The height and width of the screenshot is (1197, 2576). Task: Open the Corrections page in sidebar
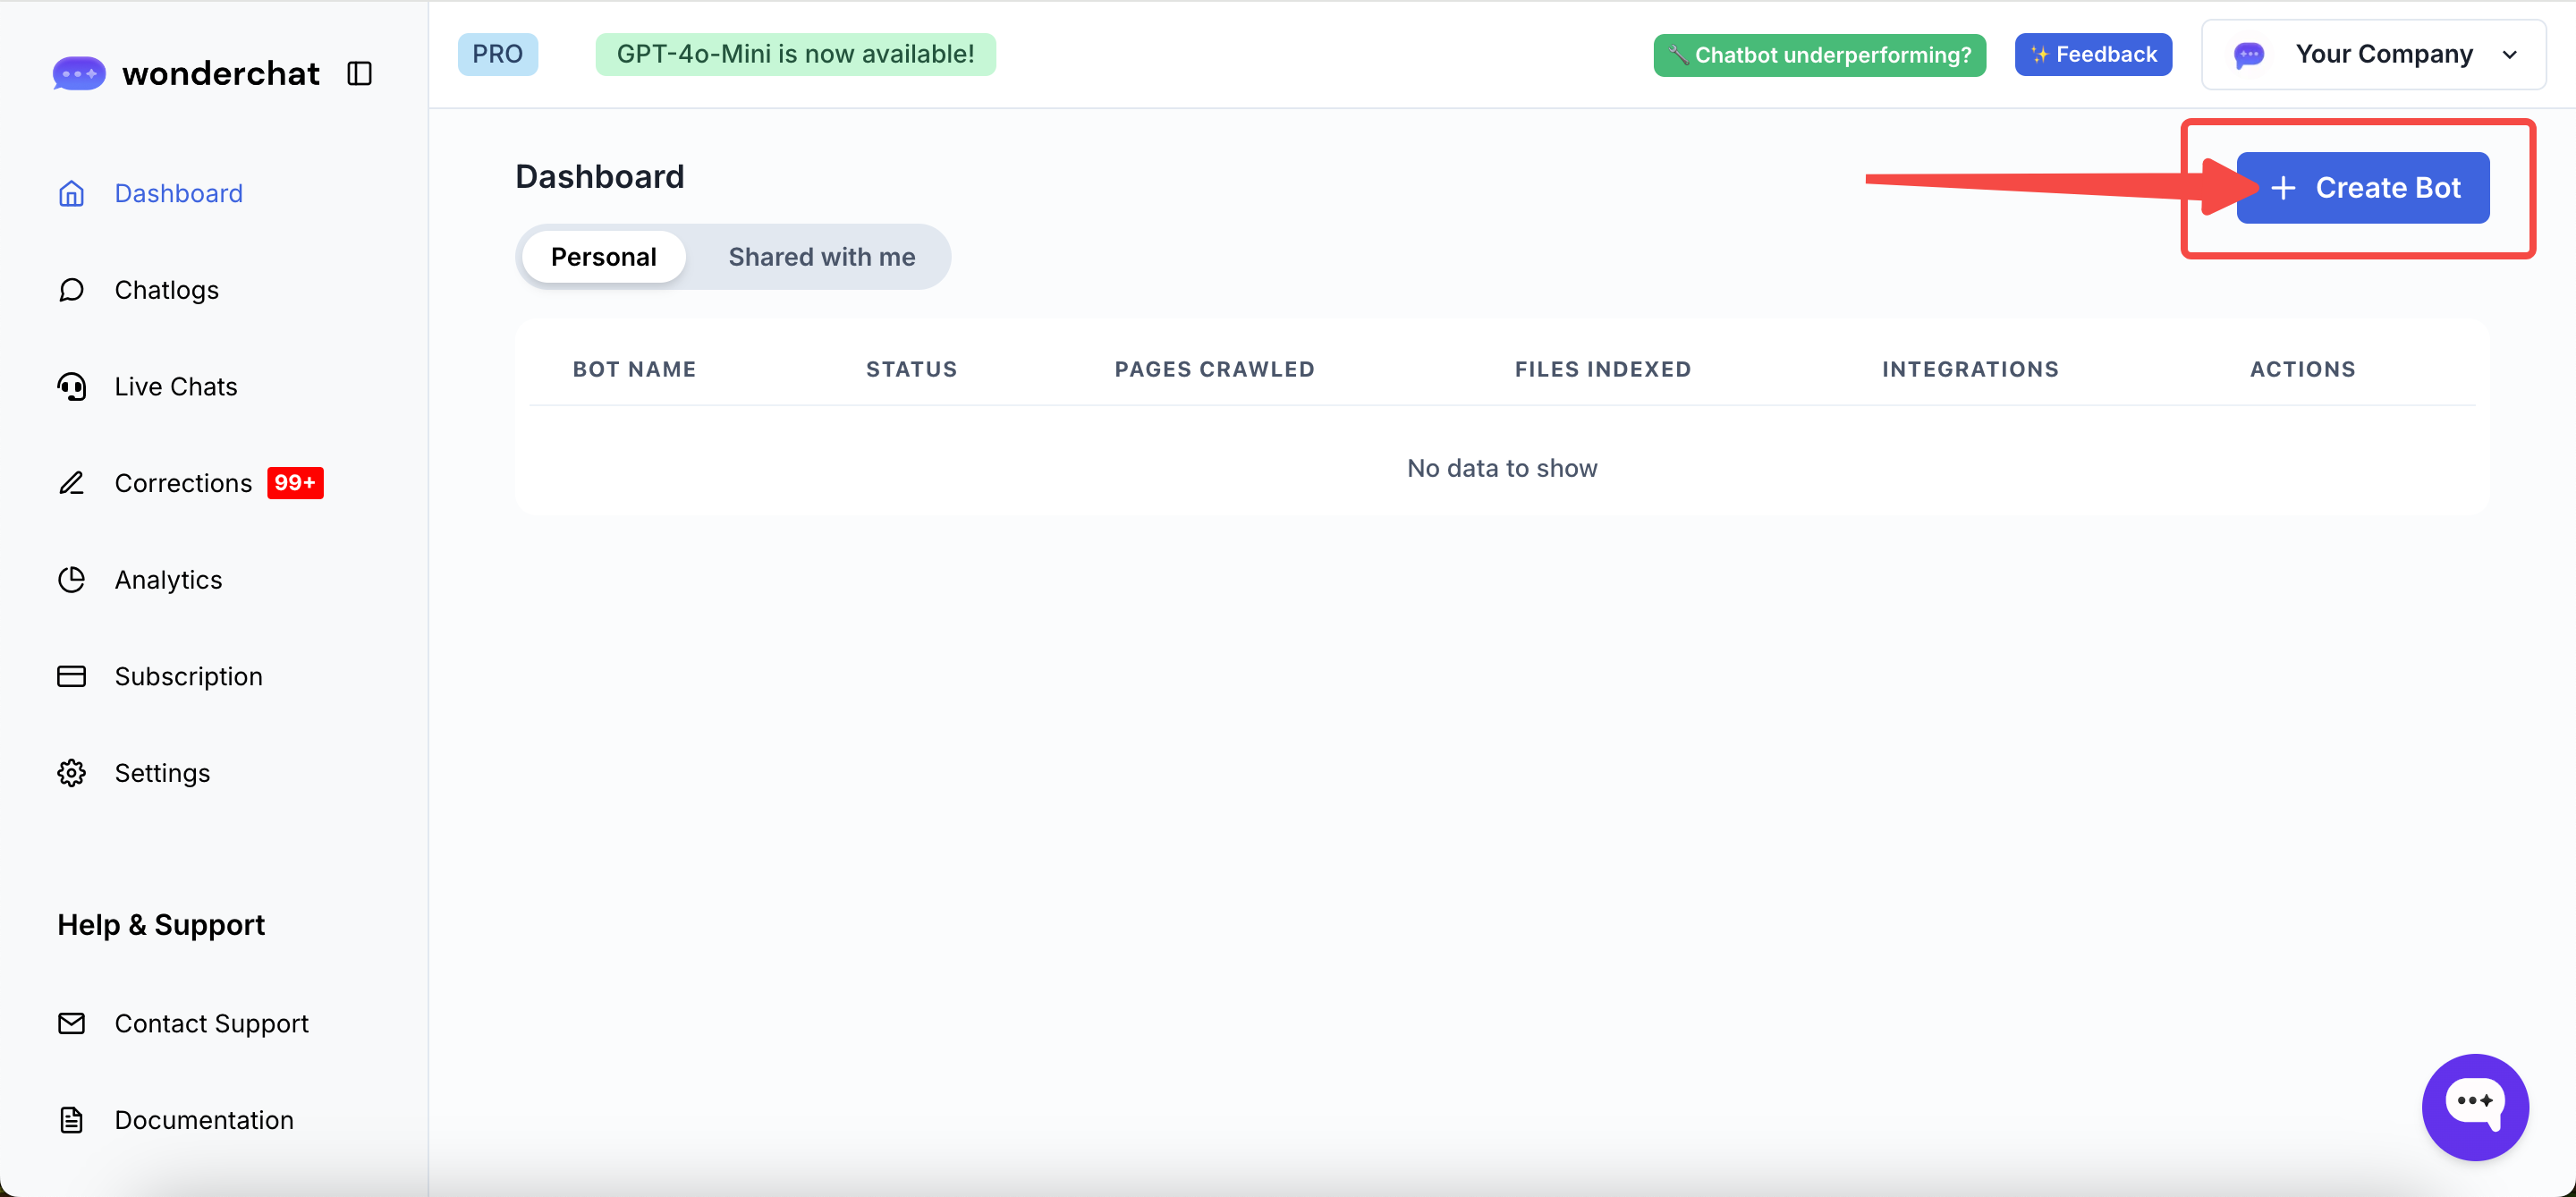click(x=183, y=483)
